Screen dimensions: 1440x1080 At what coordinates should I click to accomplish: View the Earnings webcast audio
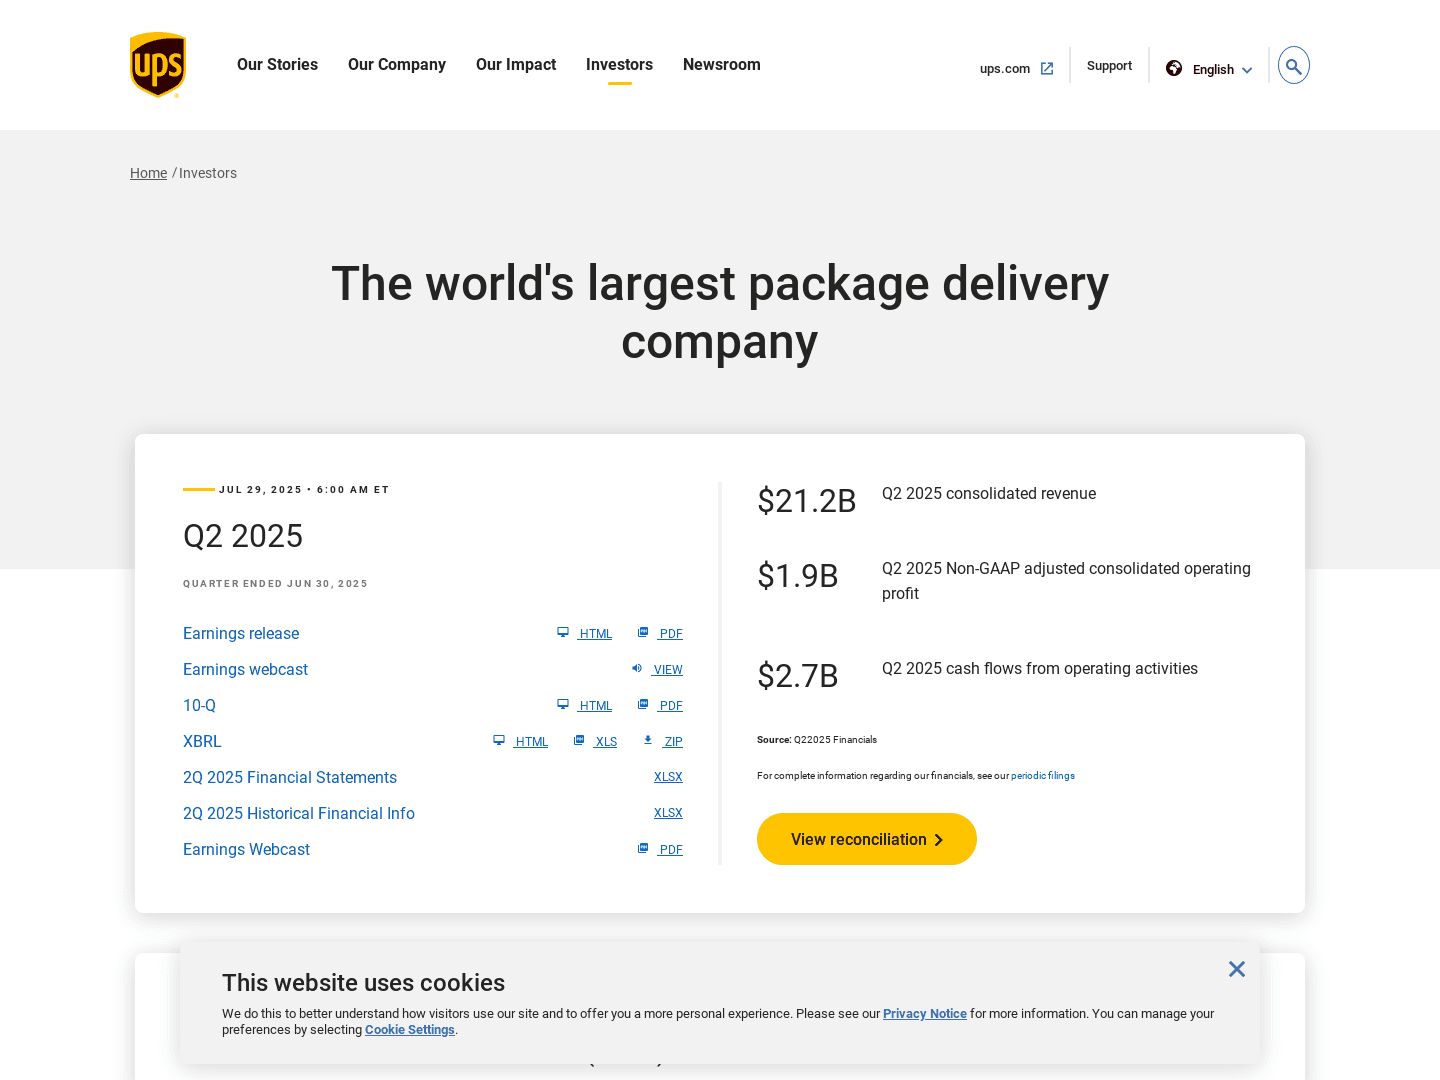click(667, 670)
